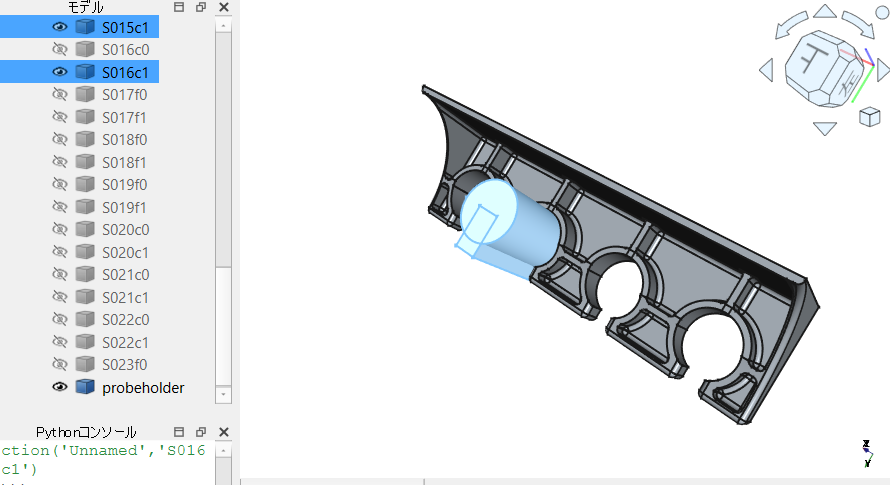Show the S017f0 object via eye icon

tap(60, 94)
